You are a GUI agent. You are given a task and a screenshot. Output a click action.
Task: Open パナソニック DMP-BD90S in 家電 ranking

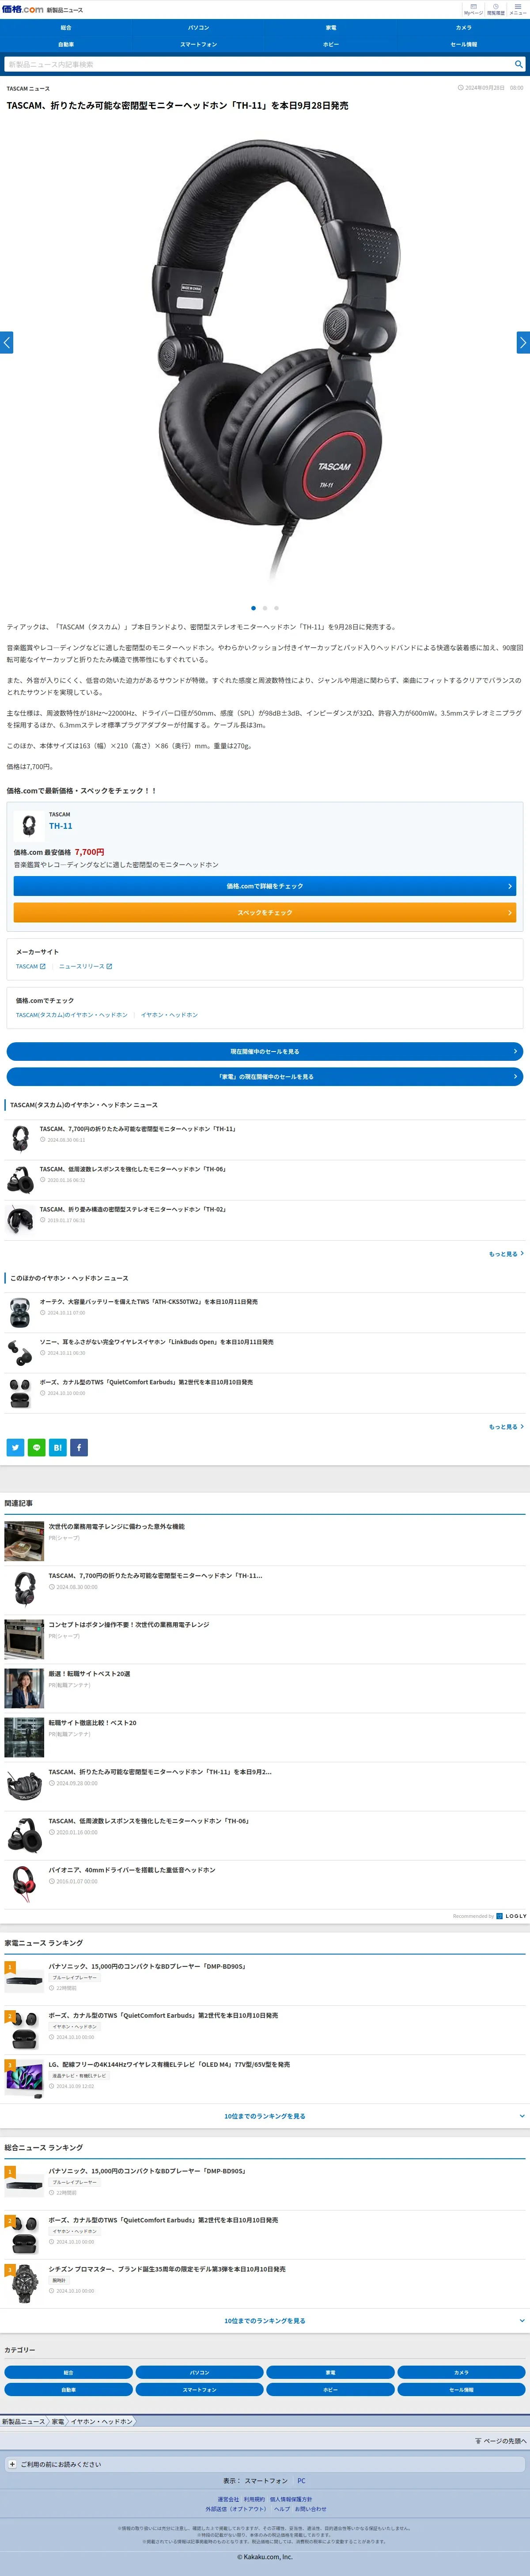(x=265, y=1980)
